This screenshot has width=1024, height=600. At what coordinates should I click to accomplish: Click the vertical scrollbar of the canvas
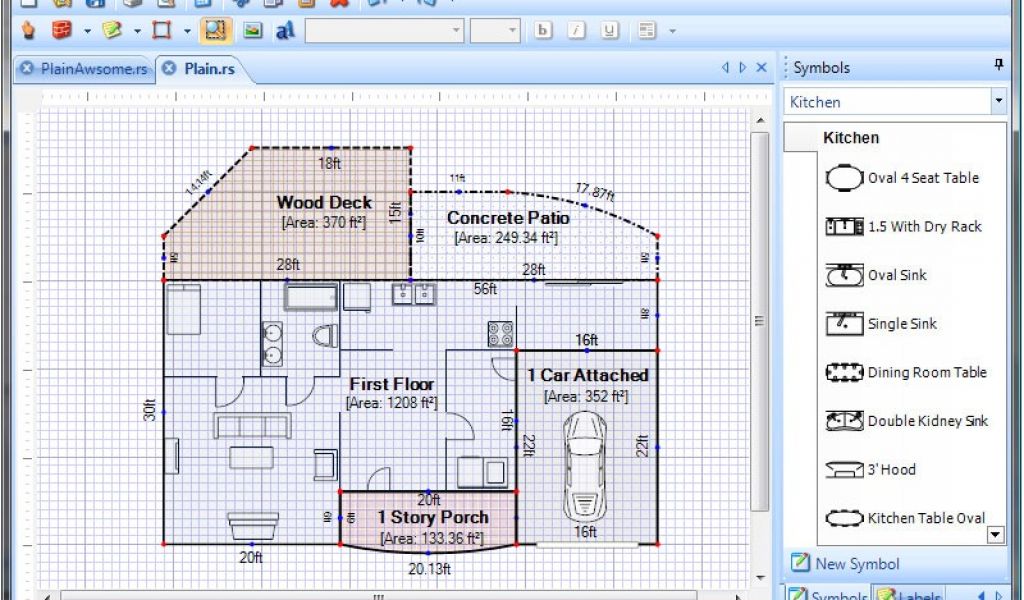pos(760,320)
